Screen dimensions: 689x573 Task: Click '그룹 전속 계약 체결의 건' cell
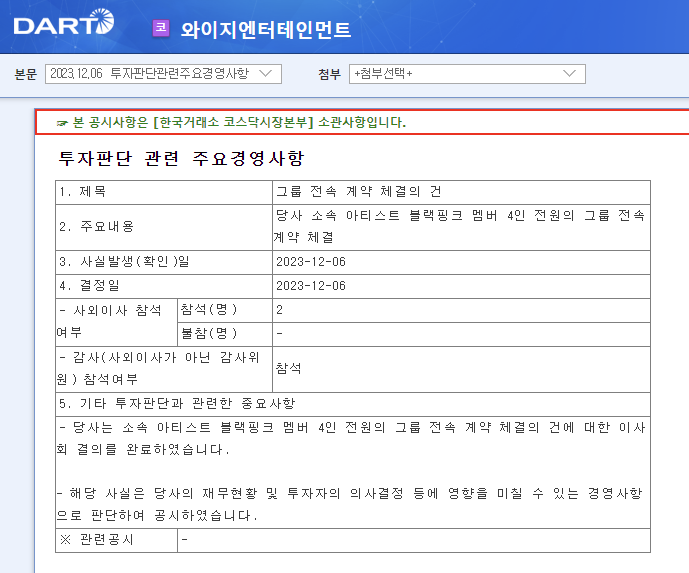tap(461, 192)
